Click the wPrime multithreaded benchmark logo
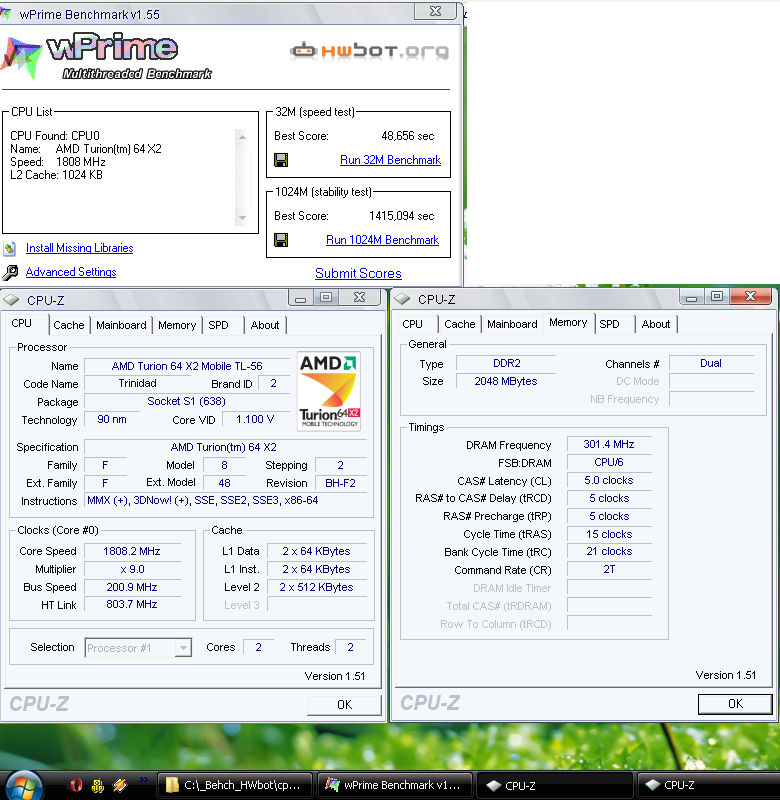The width and height of the screenshot is (780, 800). [x=107, y=56]
